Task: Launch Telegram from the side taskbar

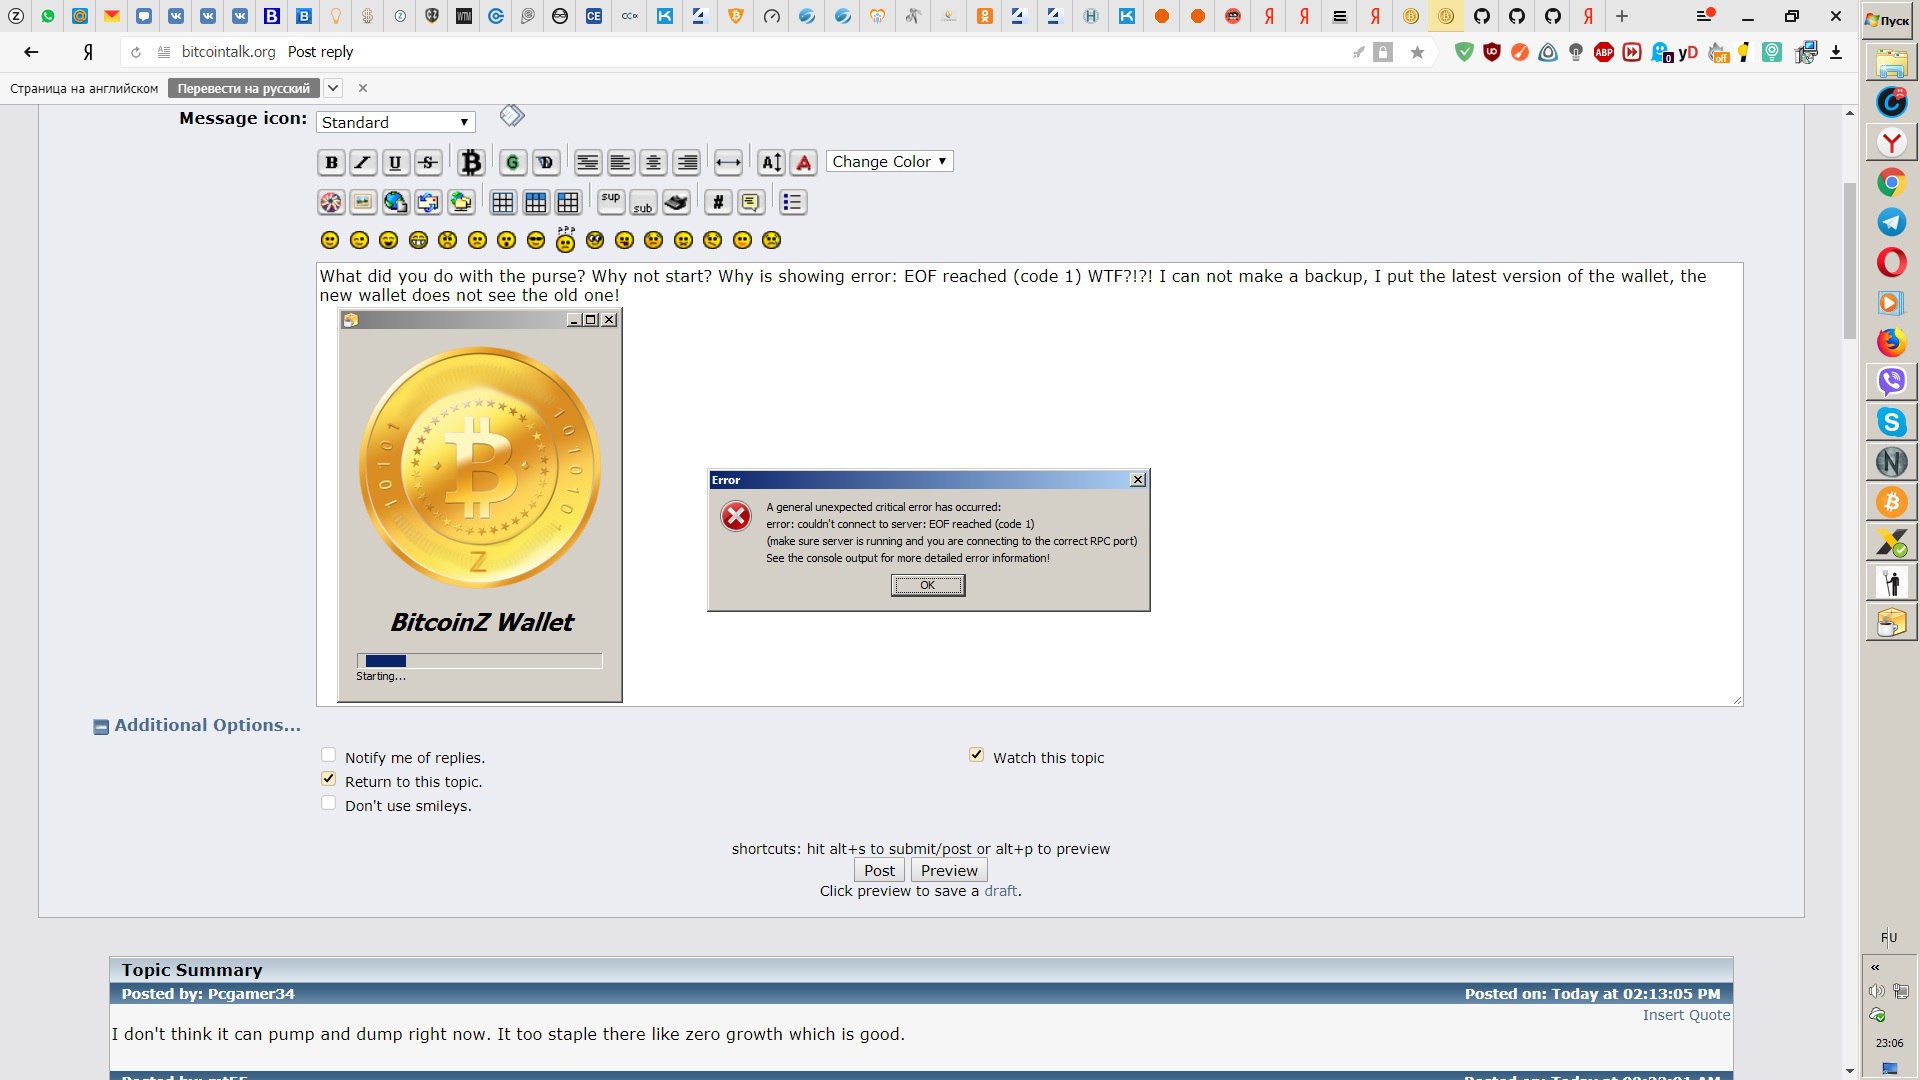Action: tap(1891, 222)
